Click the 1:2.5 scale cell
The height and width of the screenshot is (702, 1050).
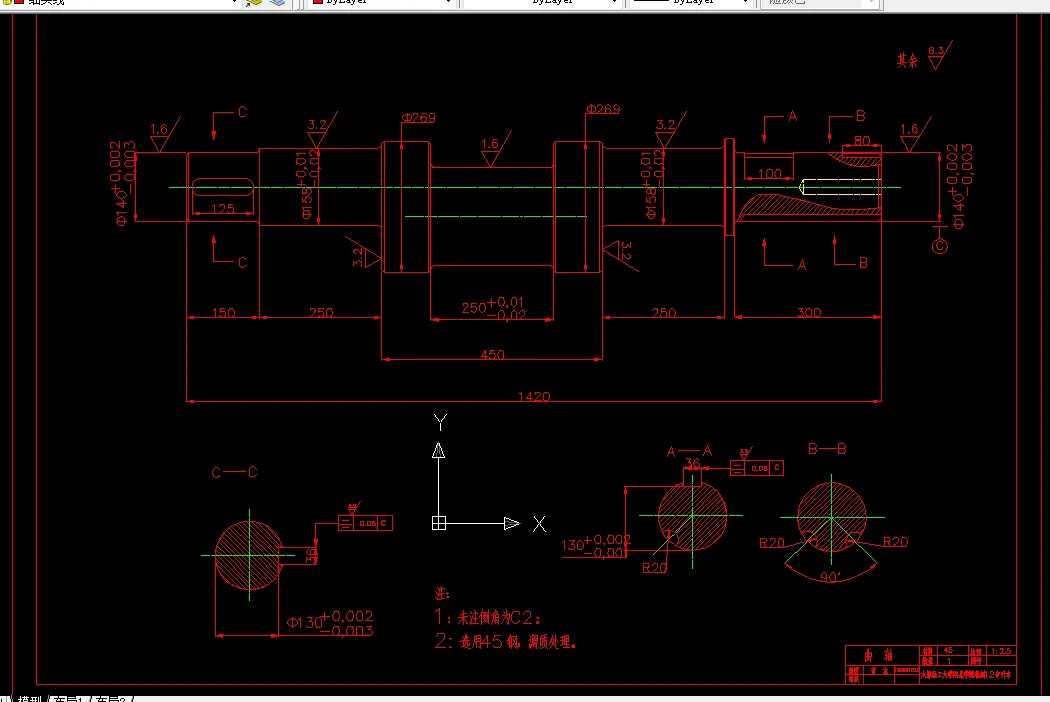point(1001,650)
